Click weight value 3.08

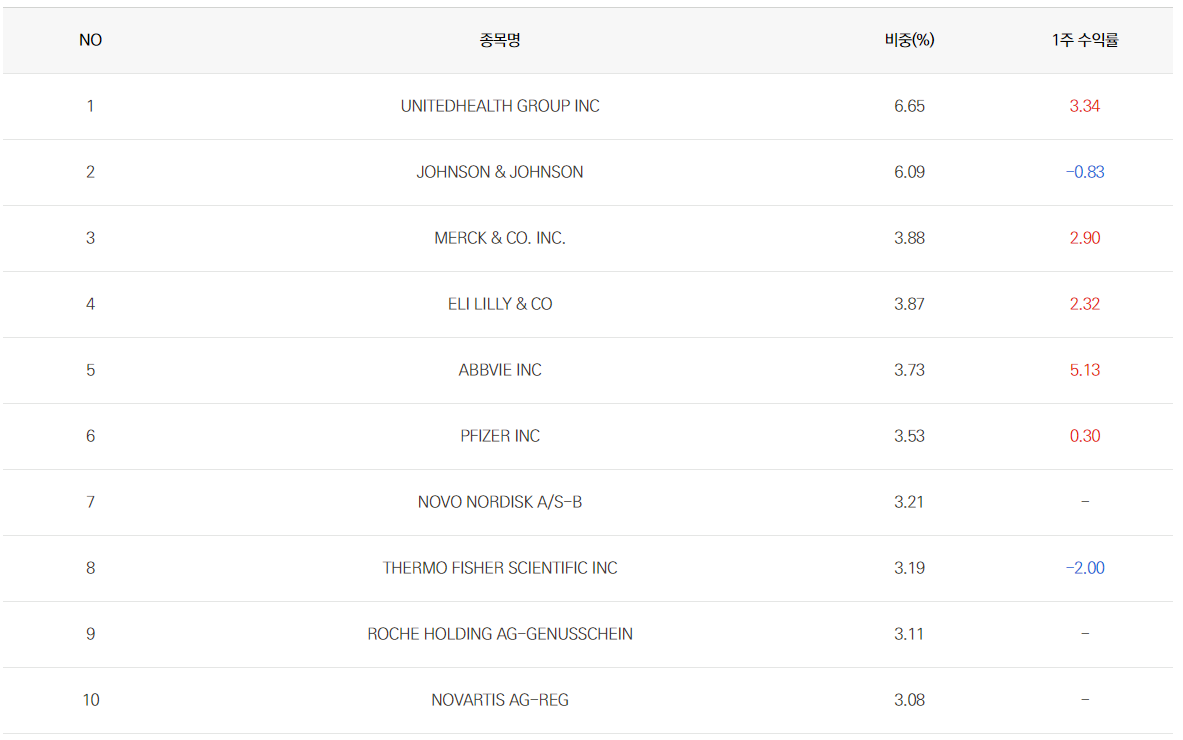pos(909,700)
